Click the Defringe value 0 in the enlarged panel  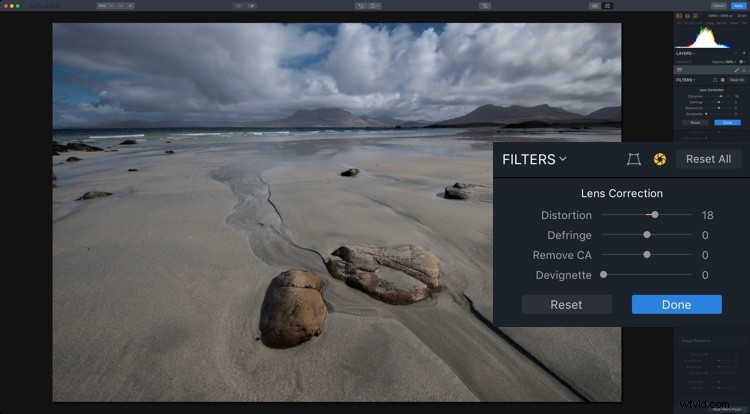click(x=705, y=235)
